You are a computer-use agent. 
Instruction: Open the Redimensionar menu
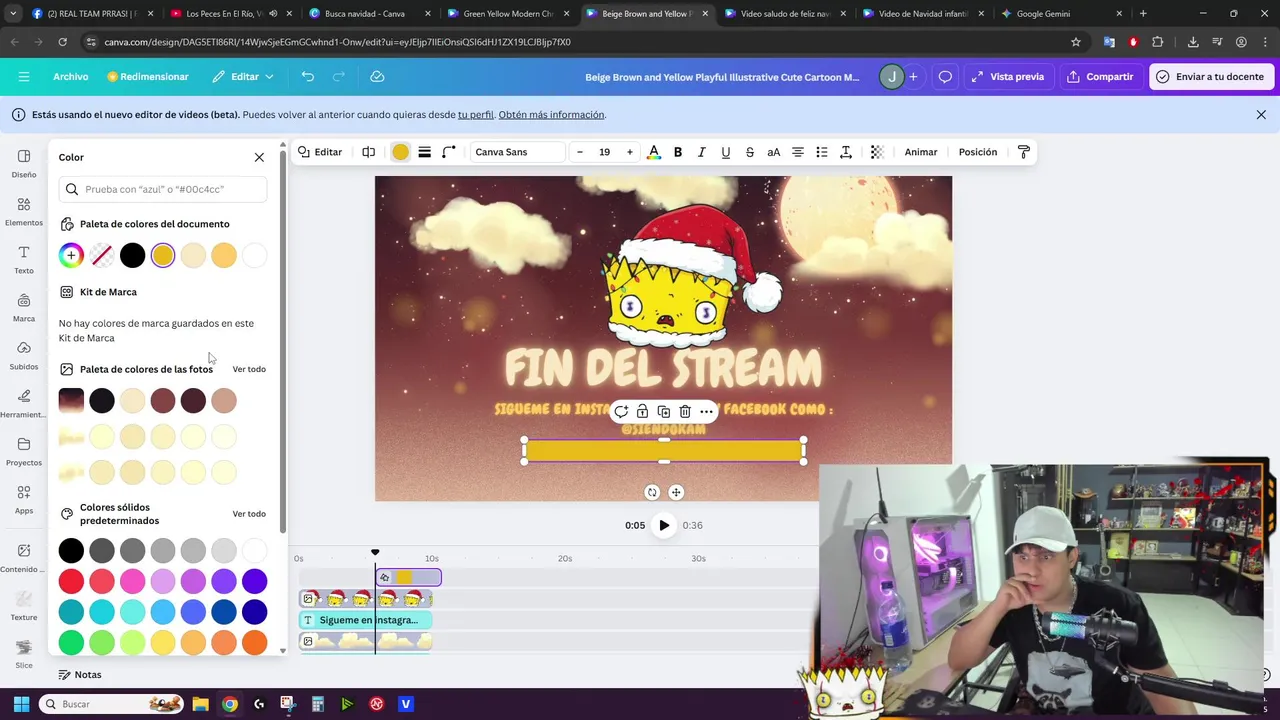click(148, 77)
